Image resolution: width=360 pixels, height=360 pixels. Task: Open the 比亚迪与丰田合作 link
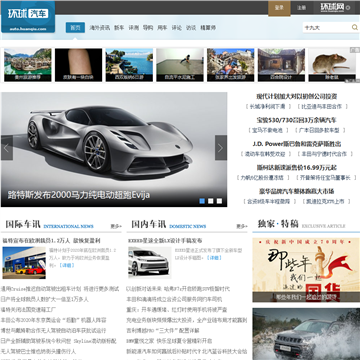pos(322,107)
